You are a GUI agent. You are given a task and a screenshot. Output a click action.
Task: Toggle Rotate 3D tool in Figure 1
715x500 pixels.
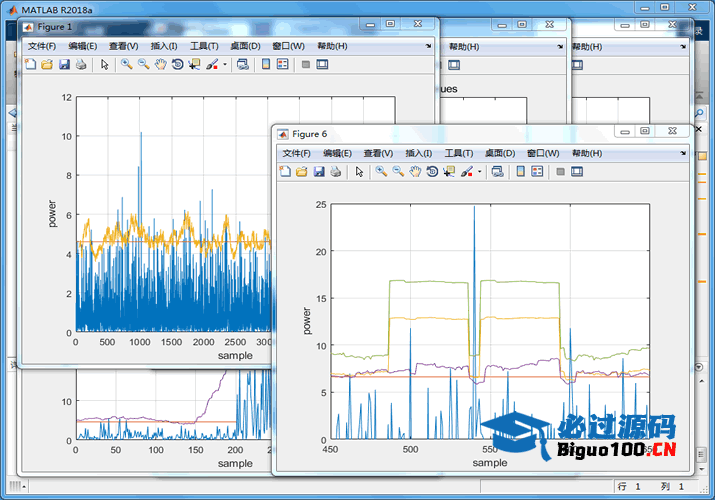pyautogui.click(x=177, y=64)
